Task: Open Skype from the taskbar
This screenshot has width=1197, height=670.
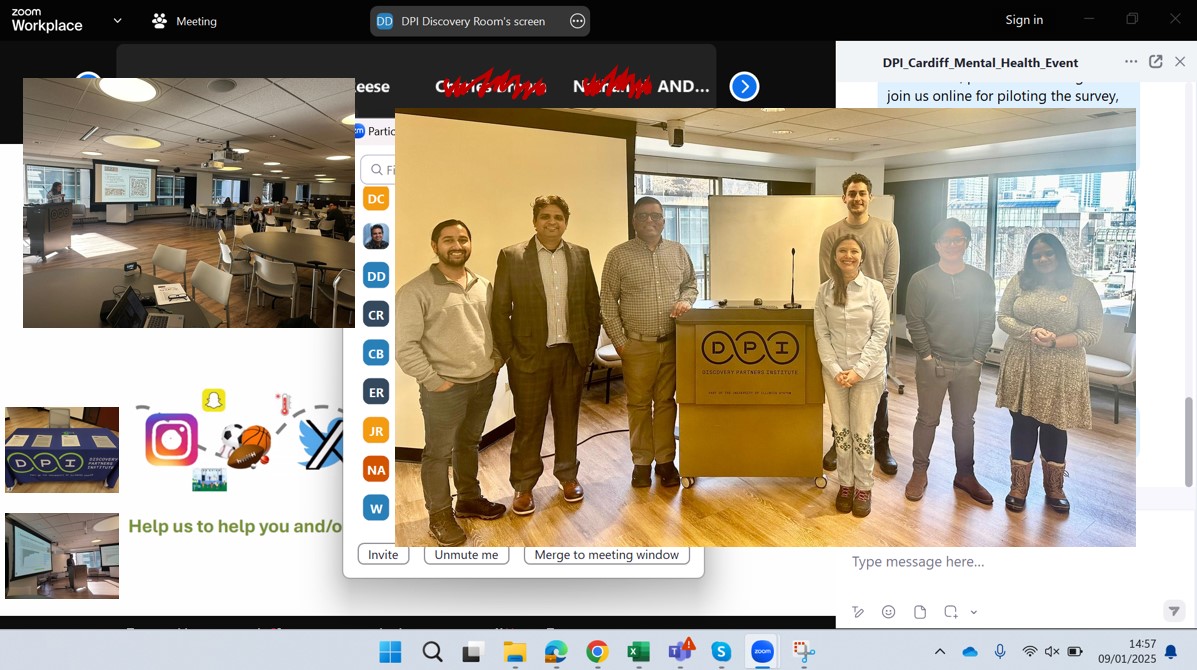Action: tap(721, 652)
